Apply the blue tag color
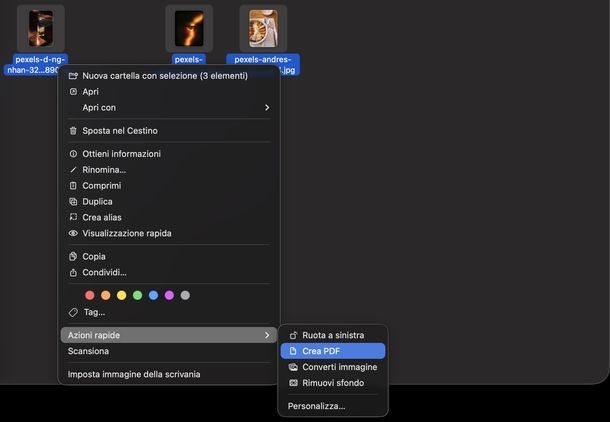This screenshot has height=422, width=610. tap(154, 295)
